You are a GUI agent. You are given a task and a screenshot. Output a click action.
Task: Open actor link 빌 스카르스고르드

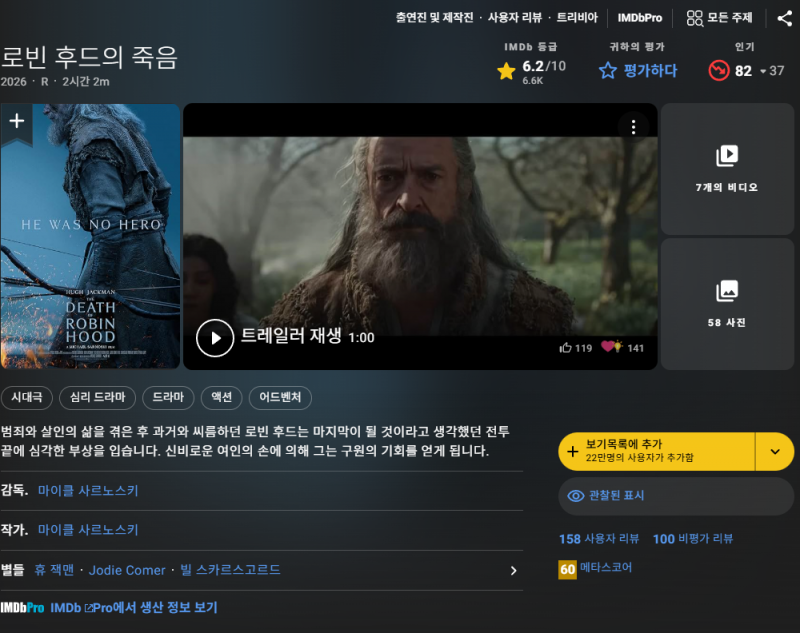(230, 570)
